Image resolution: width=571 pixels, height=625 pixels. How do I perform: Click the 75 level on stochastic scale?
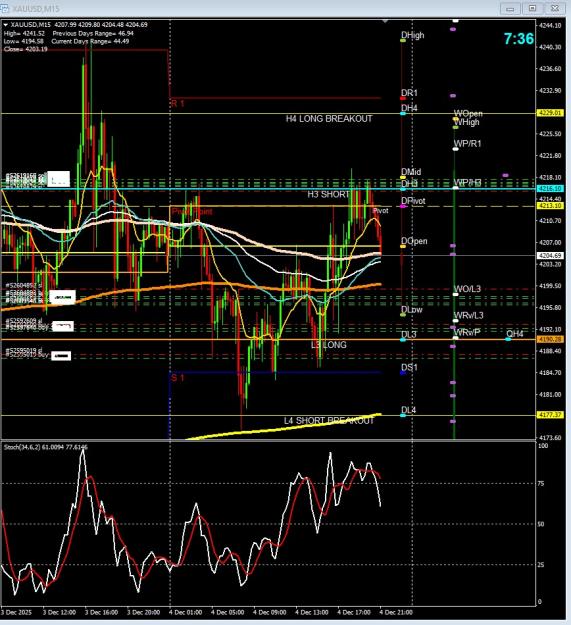click(541, 483)
